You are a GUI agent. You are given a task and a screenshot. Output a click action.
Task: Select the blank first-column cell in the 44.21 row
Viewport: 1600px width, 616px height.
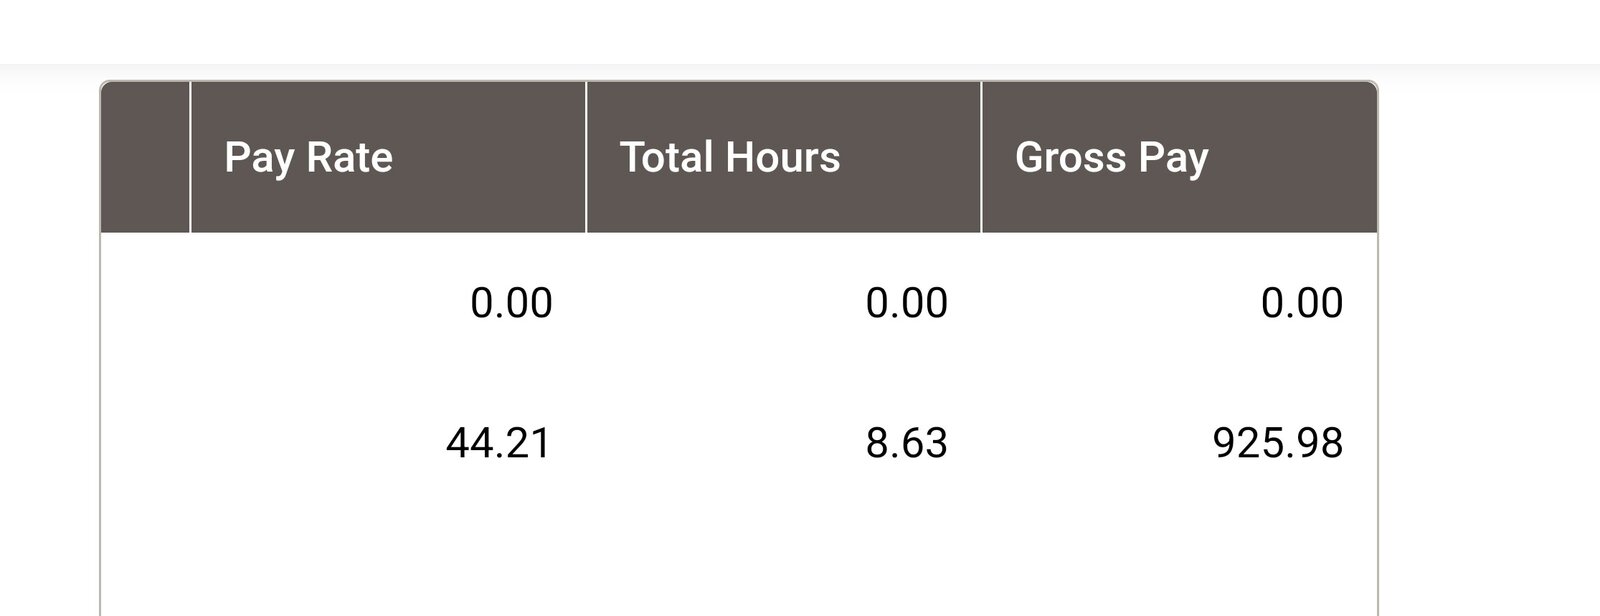click(145, 443)
